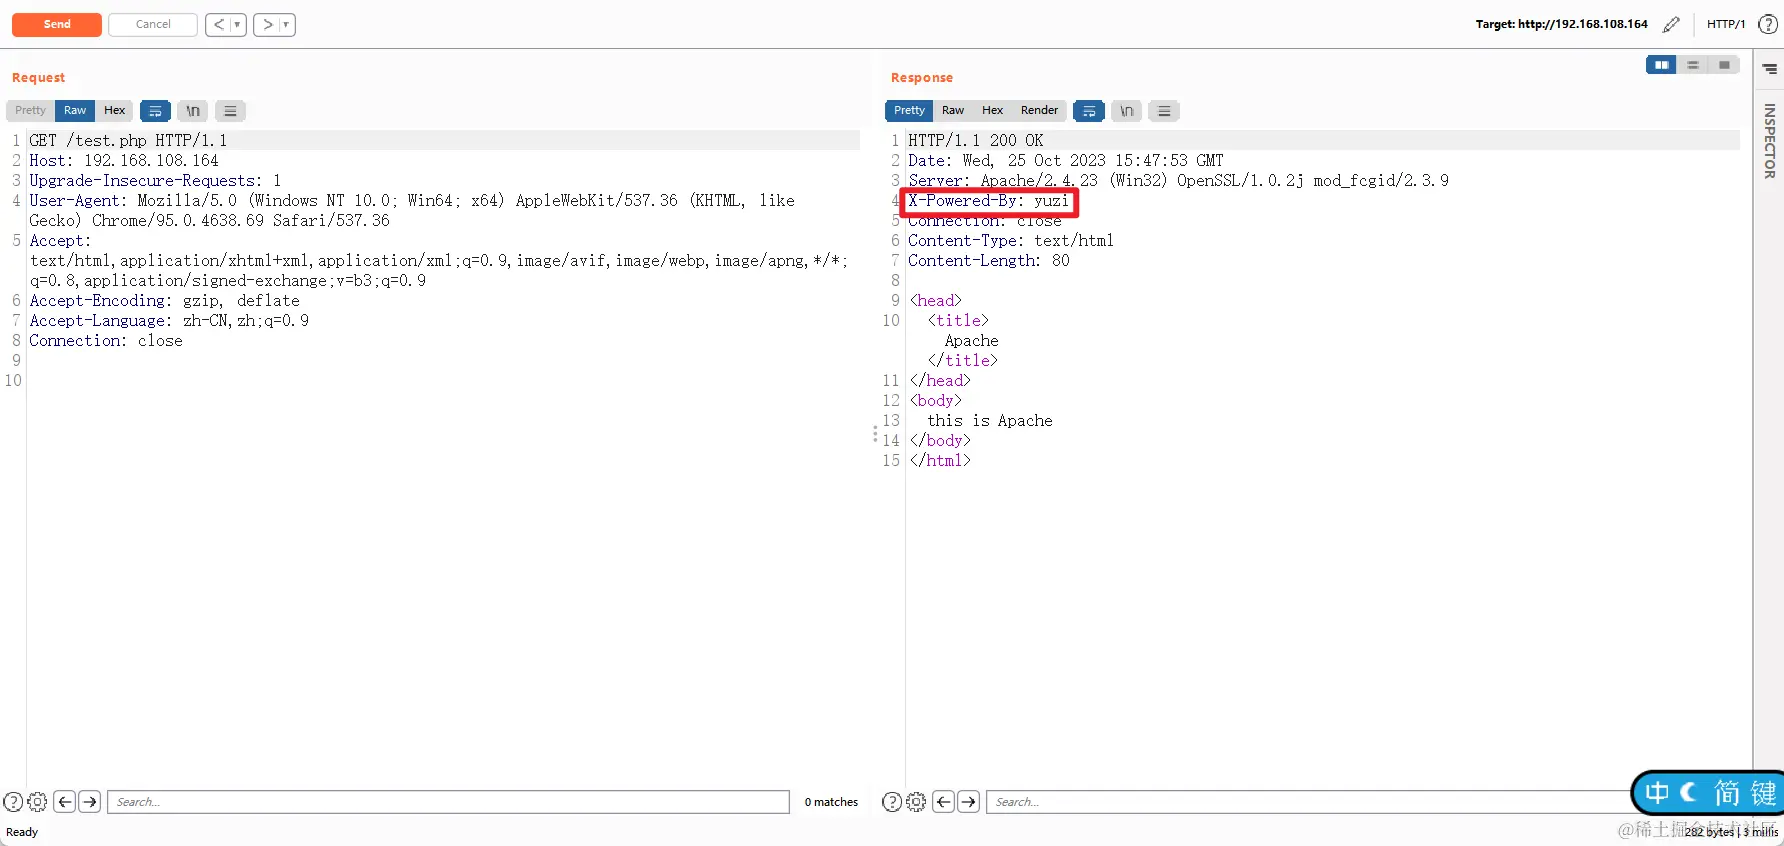Select the Response Pretty tab
Viewport: 1784px width, 846px height.
pyautogui.click(x=909, y=110)
